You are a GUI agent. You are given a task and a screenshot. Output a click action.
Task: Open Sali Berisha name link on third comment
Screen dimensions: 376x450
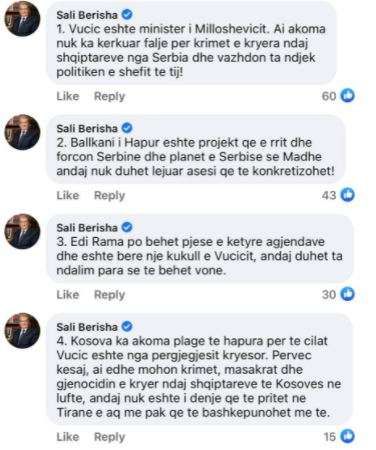(x=87, y=228)
